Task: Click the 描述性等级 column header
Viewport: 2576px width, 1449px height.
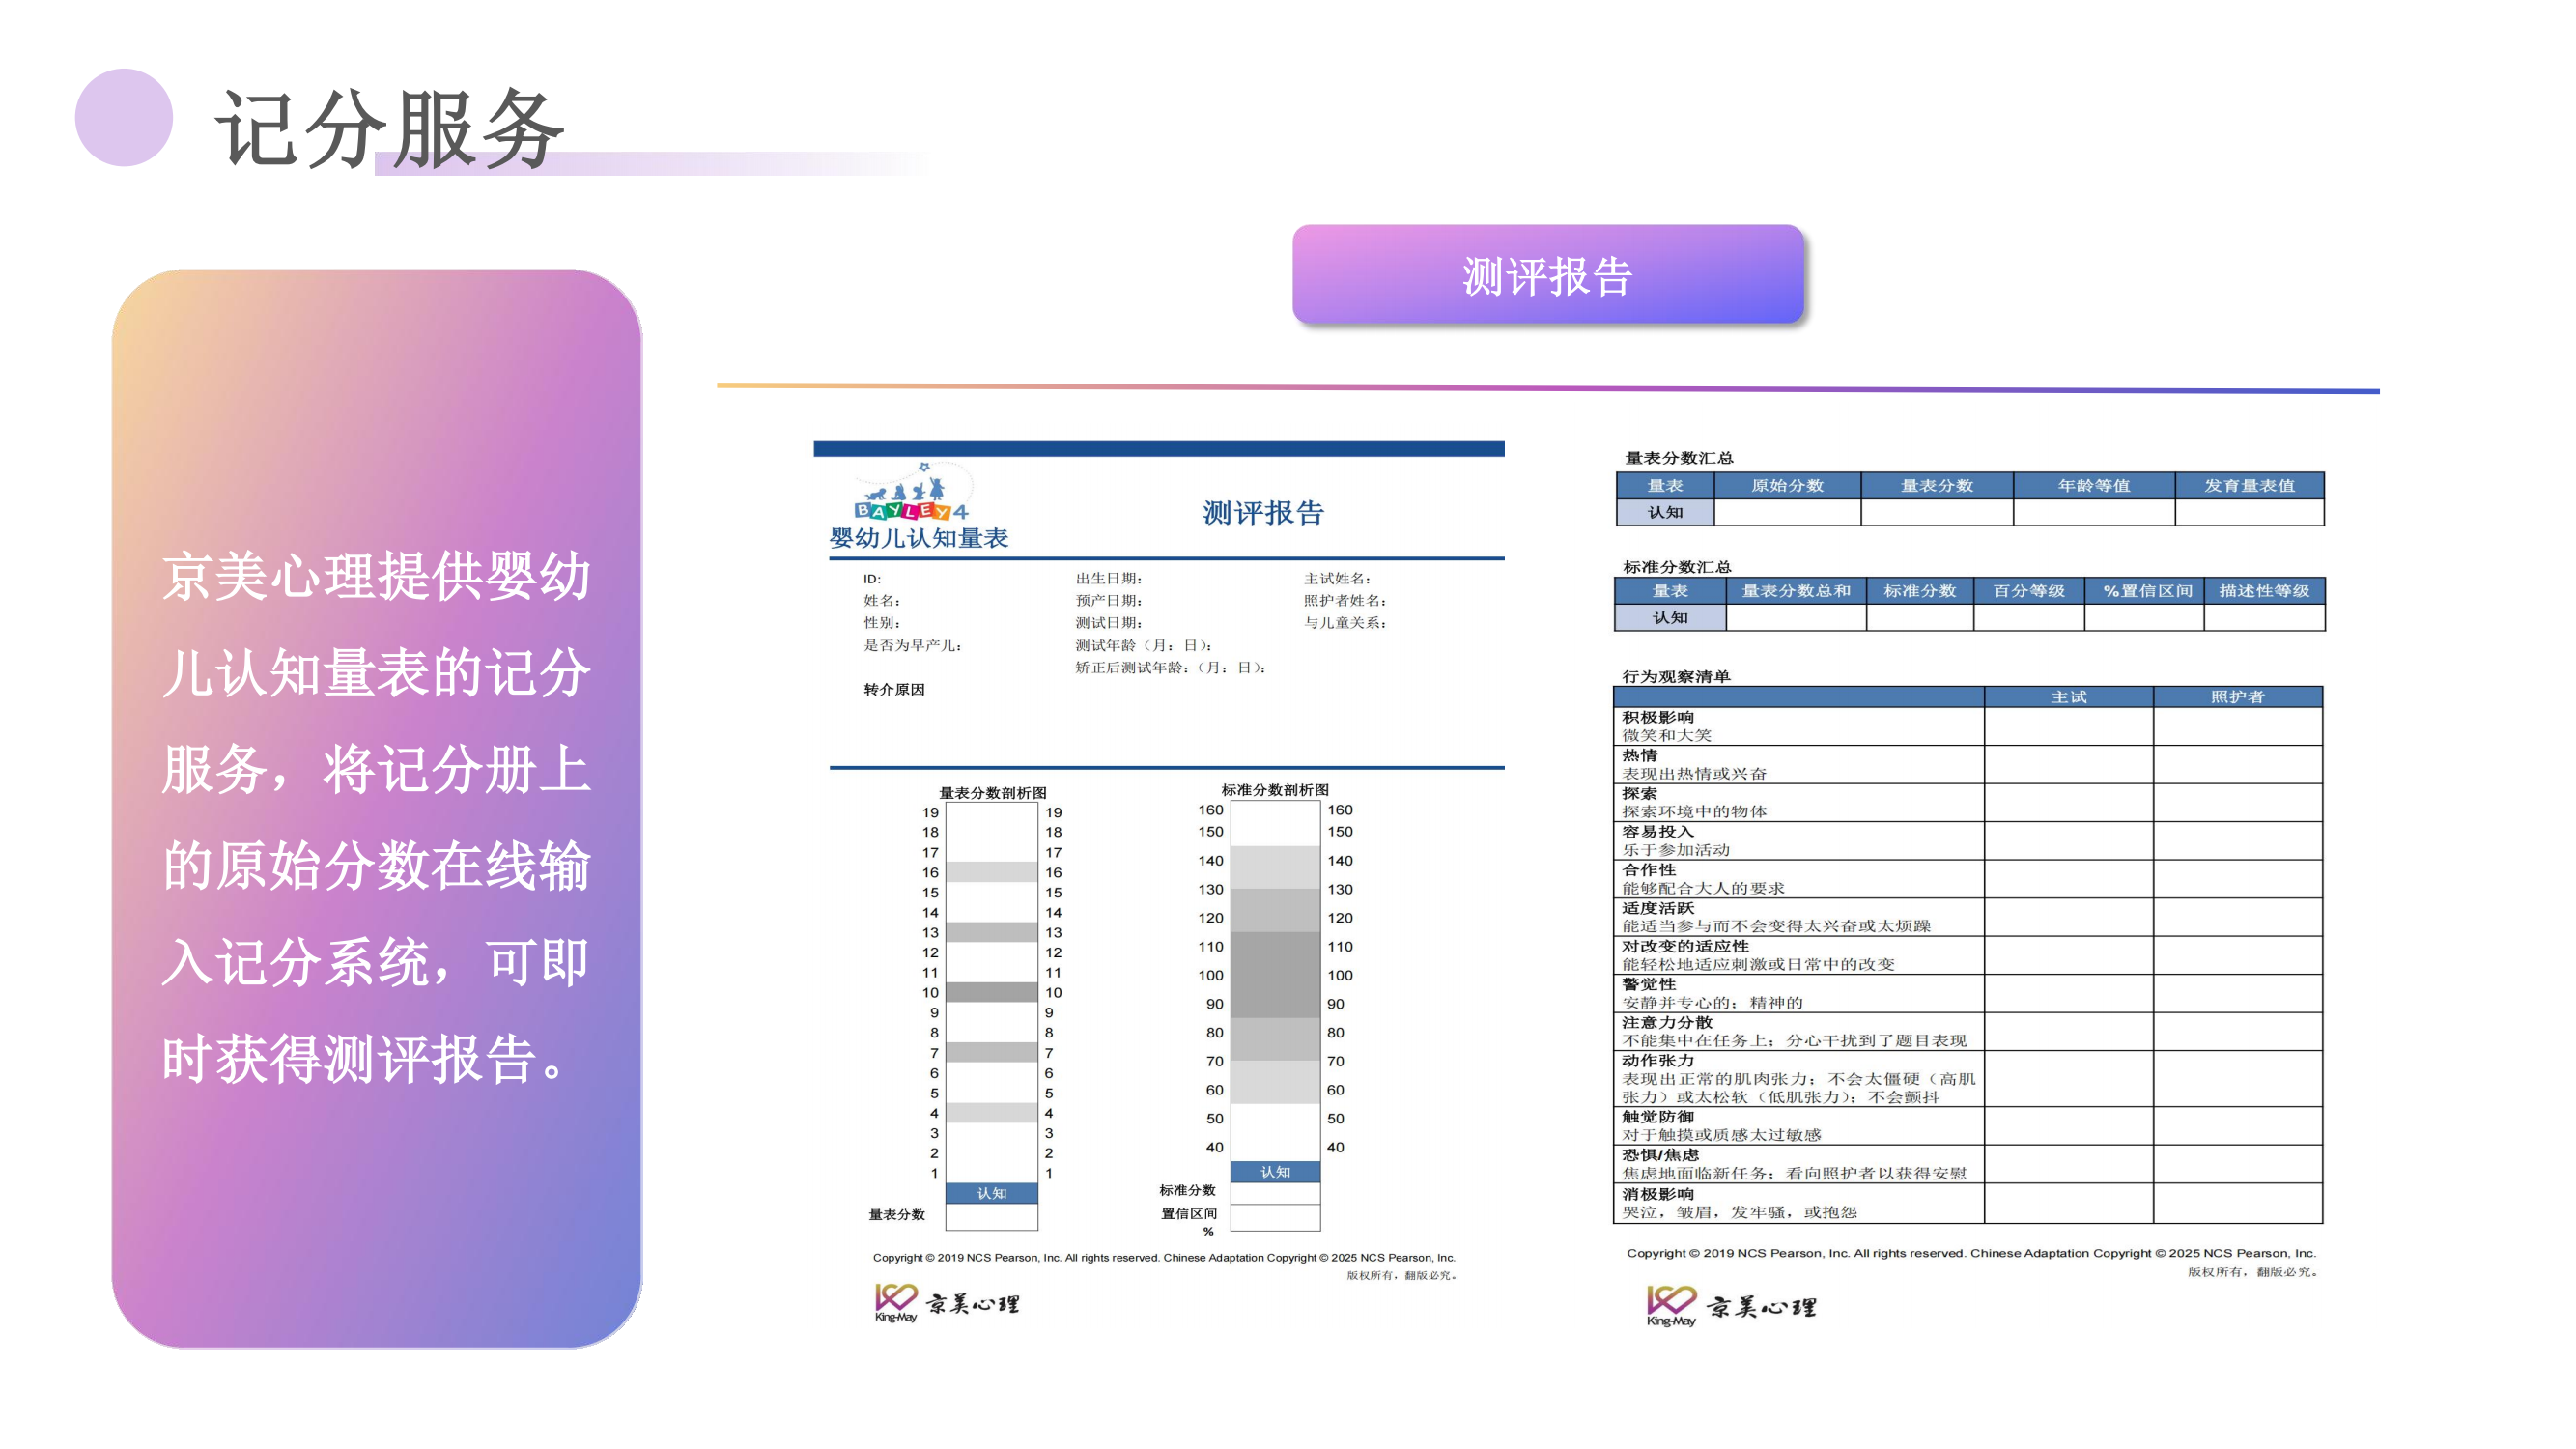Action: [2264, 591]
